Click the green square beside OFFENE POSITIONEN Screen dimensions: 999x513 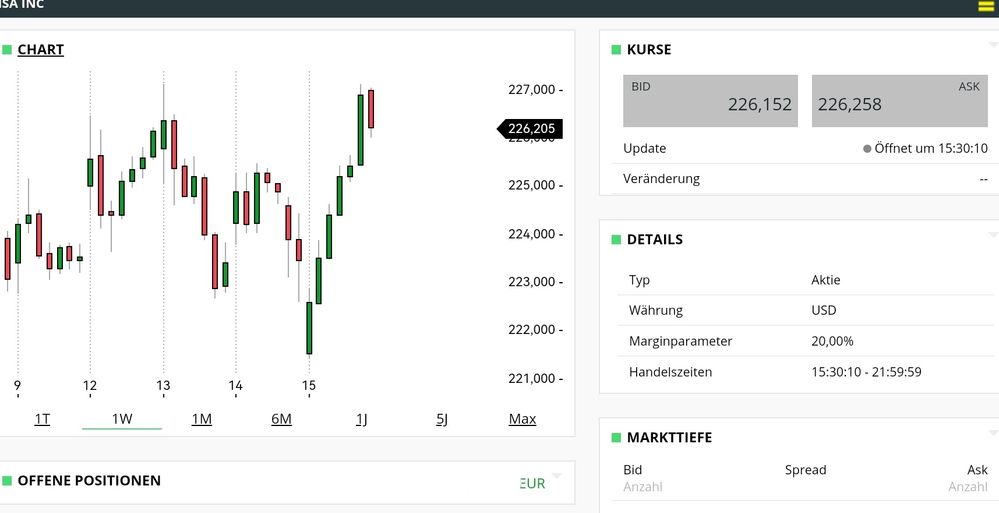[x=7, y=481]
